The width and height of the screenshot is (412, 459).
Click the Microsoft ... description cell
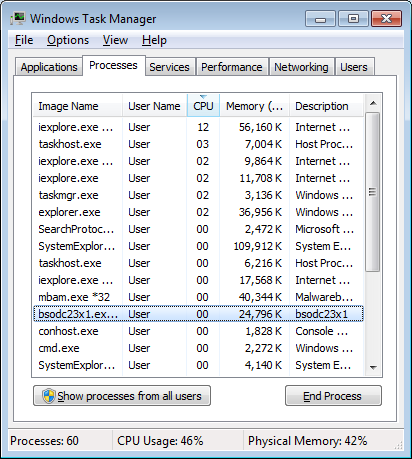click(324, 229)
